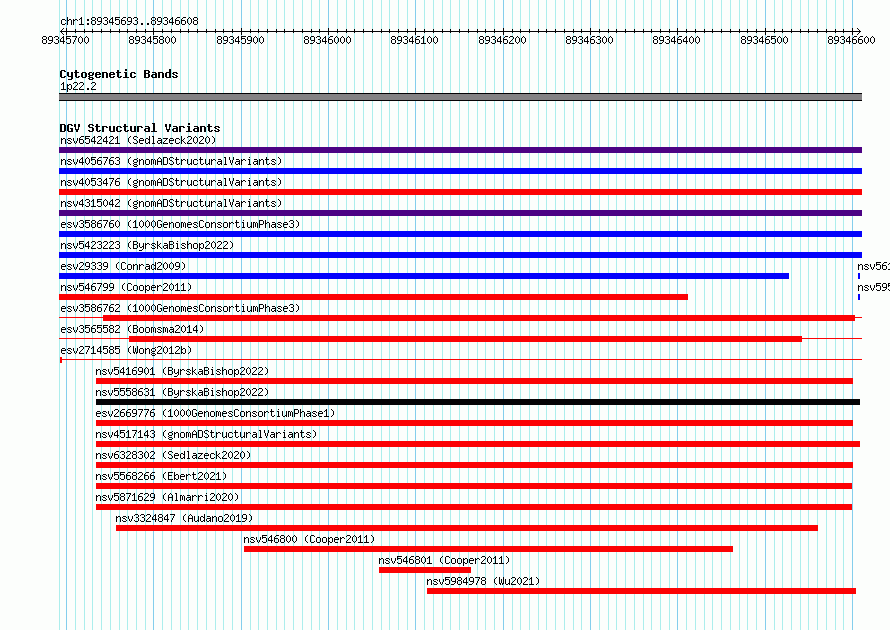Screen dimensions: 890x630
Task: Click nsv5558631 (ByrskaBishop2022) label
Action: coord(182,392)
